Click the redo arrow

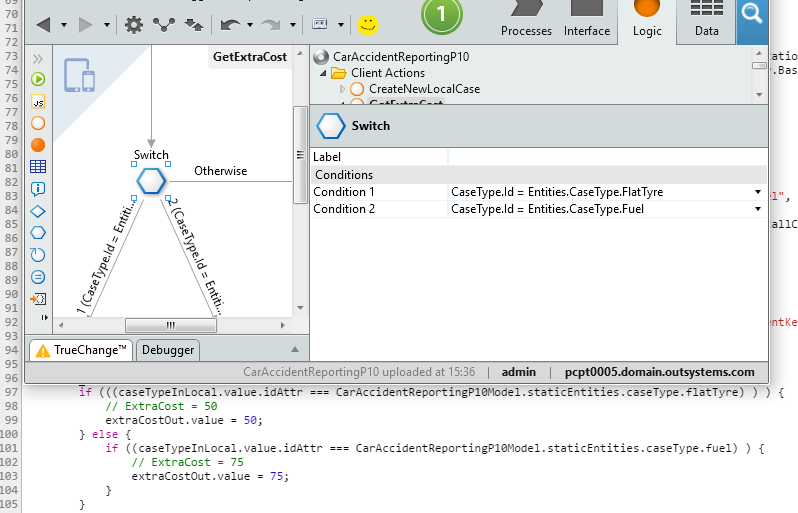tap(271, 24)
